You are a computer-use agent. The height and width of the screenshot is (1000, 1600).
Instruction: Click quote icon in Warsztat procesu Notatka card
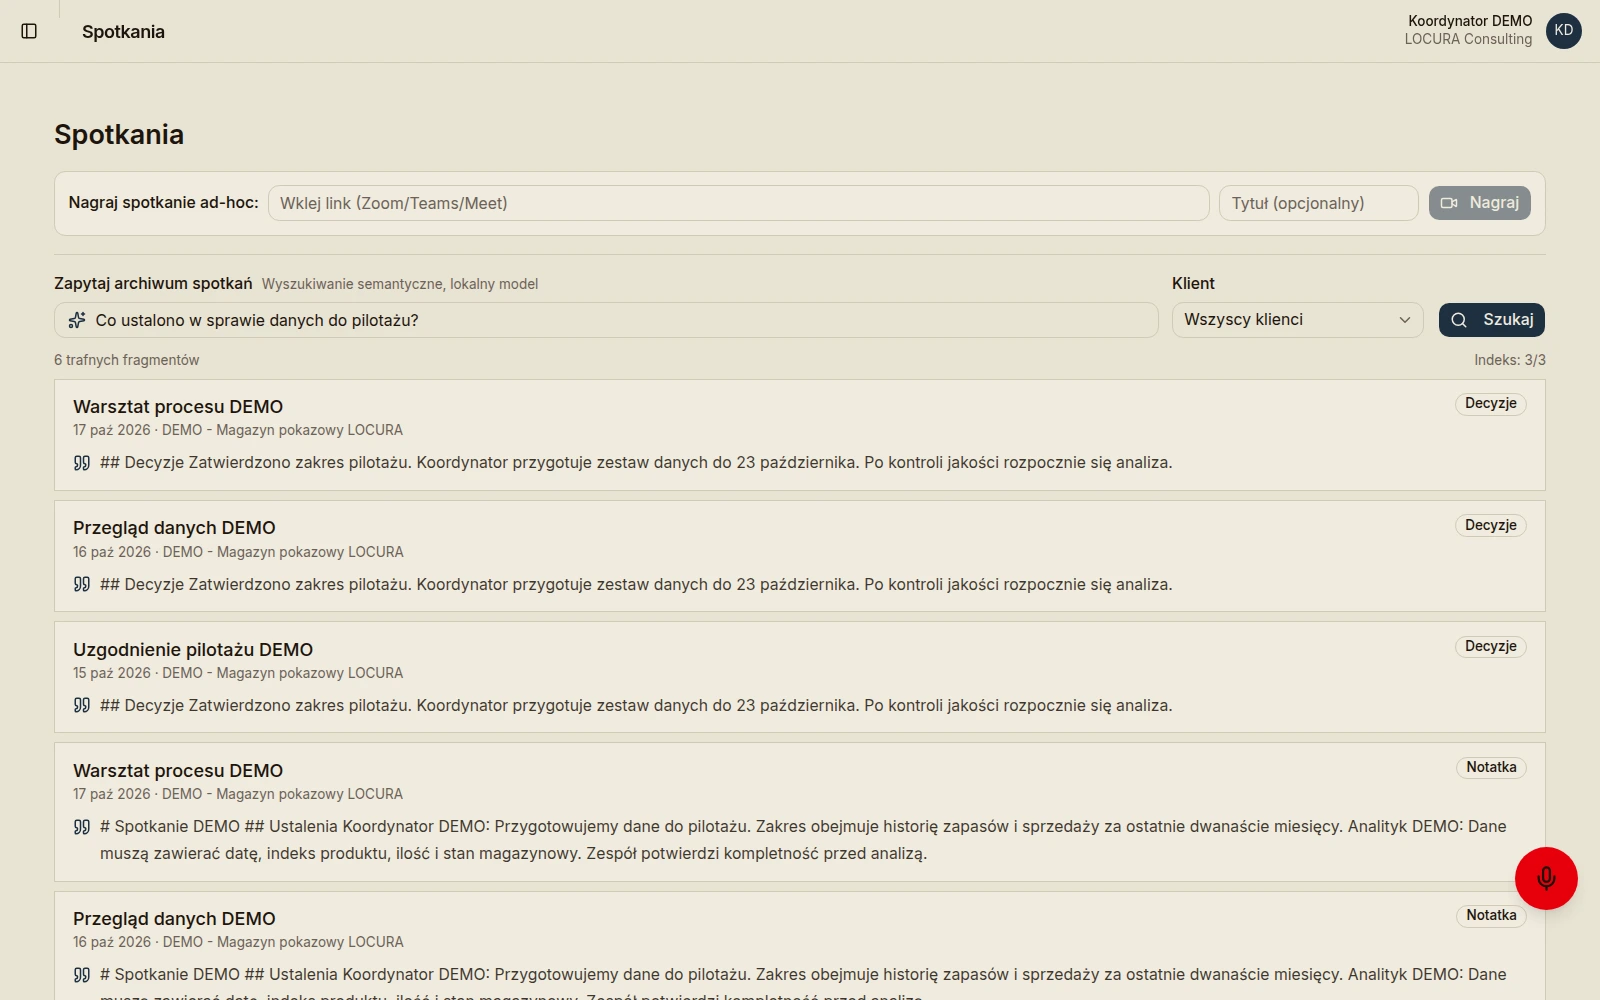[82, 827]
